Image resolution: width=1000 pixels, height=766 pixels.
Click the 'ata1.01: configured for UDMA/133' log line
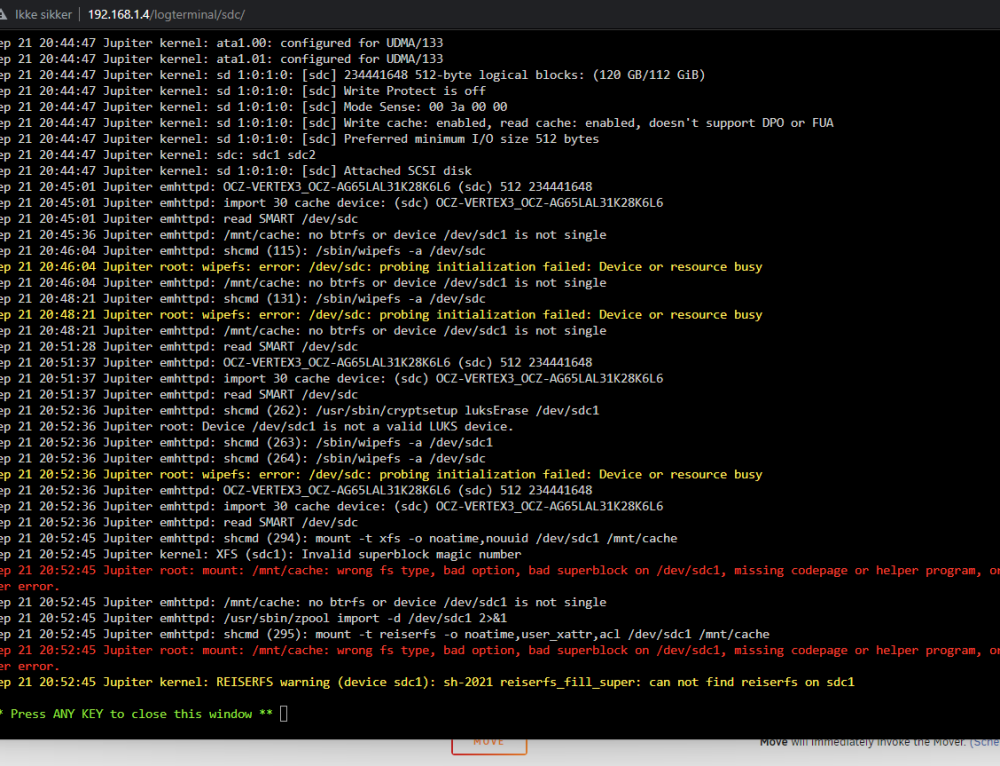(x=221, y=59)
